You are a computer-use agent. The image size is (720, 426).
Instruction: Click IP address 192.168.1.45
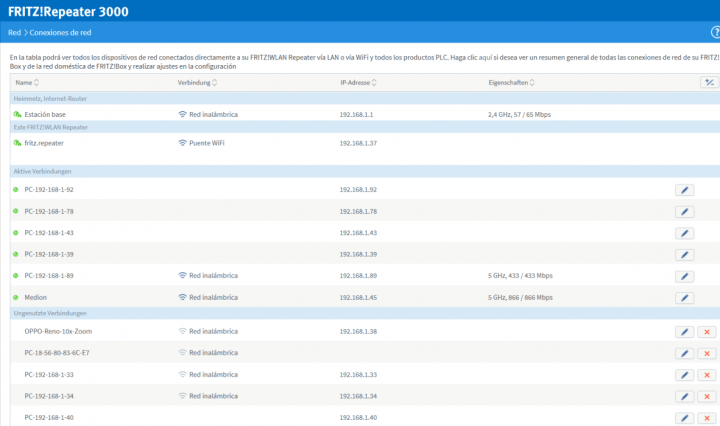click(x=358, y=297)
